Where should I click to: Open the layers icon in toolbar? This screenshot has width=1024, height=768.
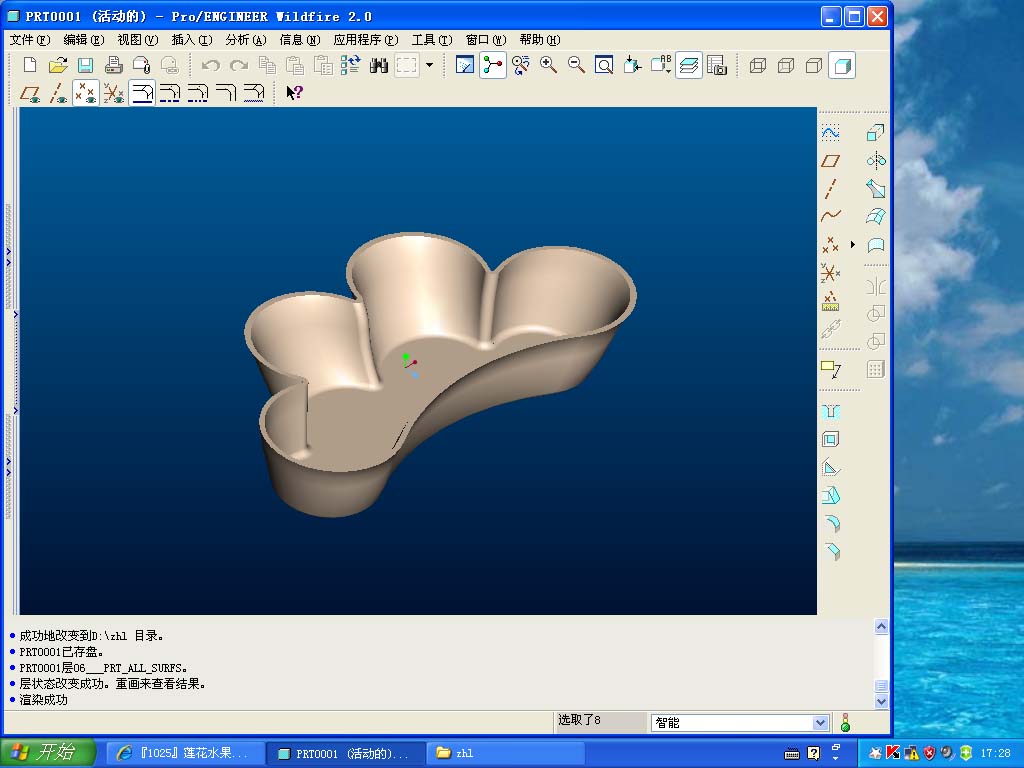click(689, 65)
